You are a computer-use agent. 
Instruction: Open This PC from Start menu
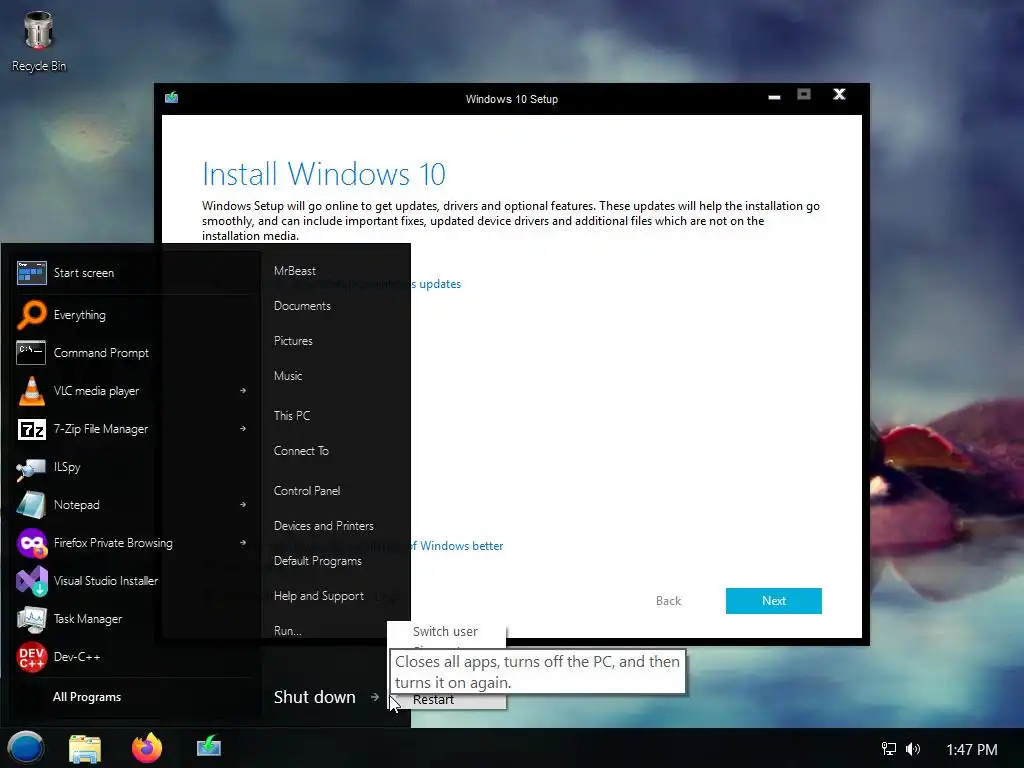tap(292, 416)
